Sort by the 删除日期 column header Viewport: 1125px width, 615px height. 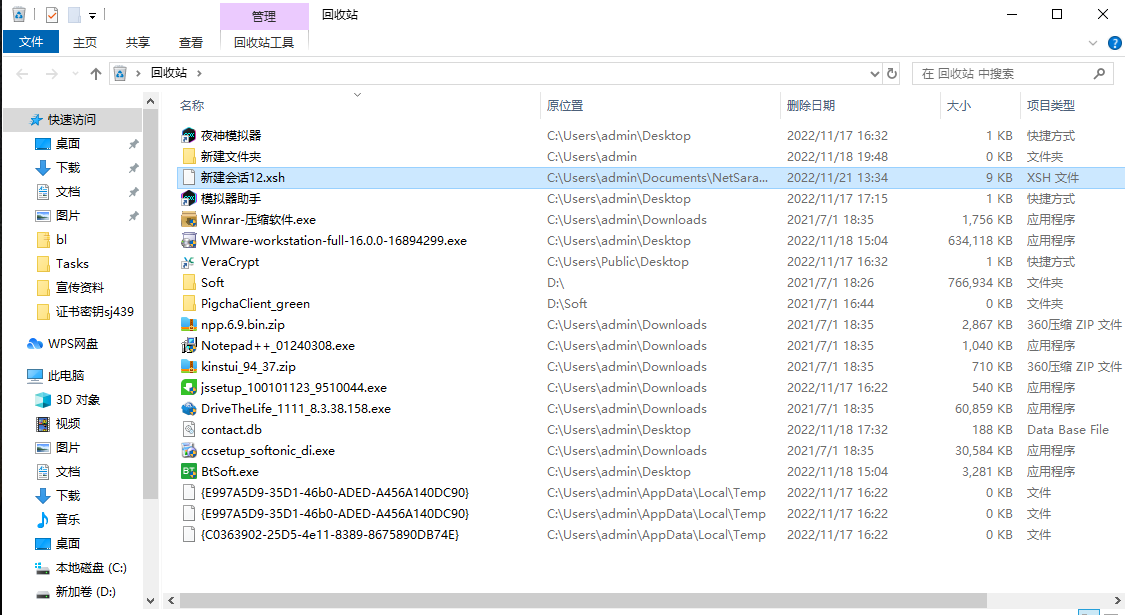[x=810, y=105]
